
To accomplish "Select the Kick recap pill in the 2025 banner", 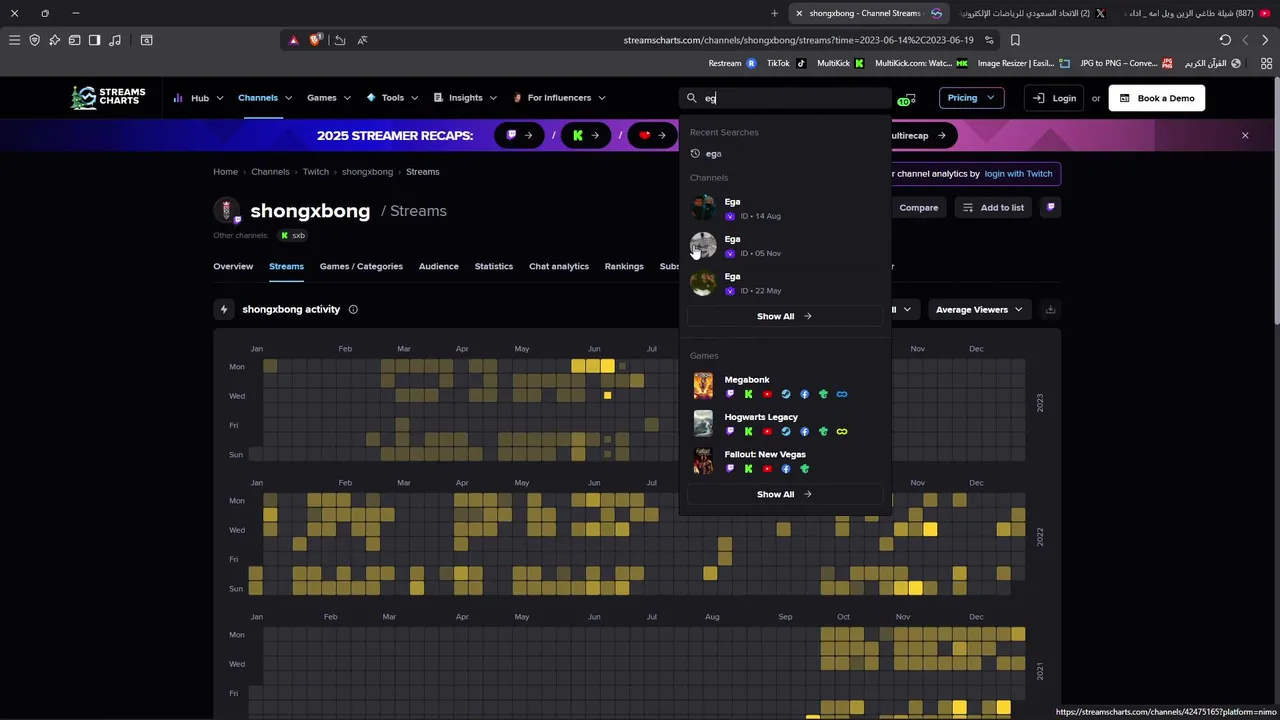I will tap(586, 135).
